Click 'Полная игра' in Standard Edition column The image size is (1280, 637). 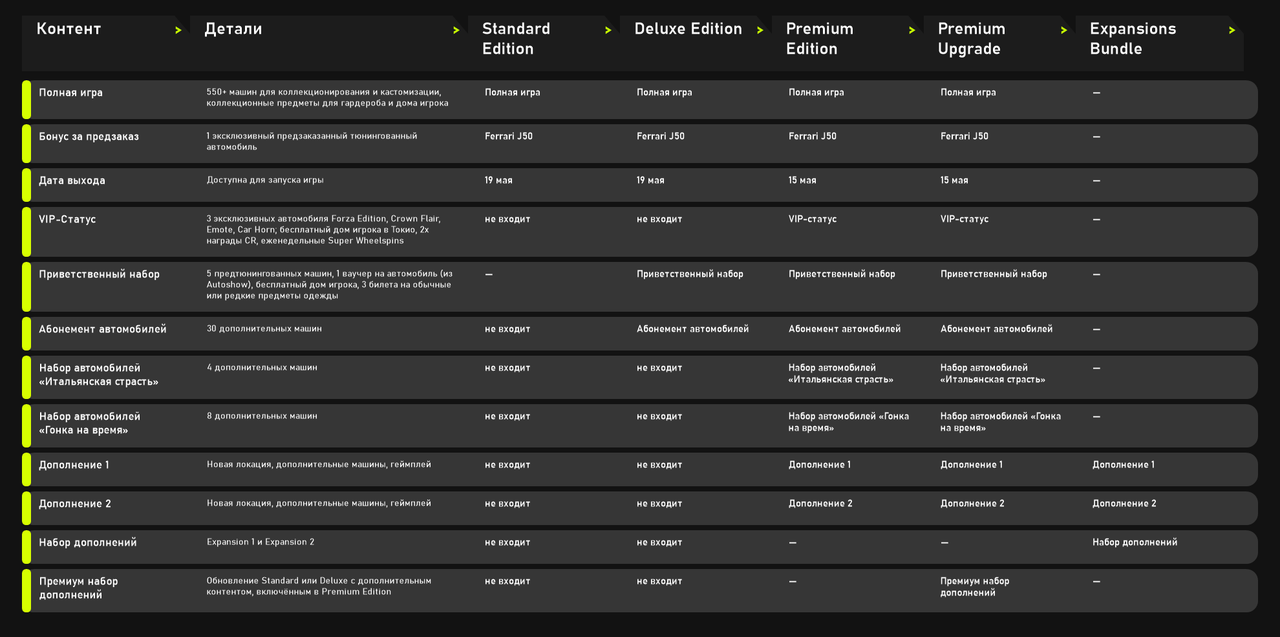point(513,93)
